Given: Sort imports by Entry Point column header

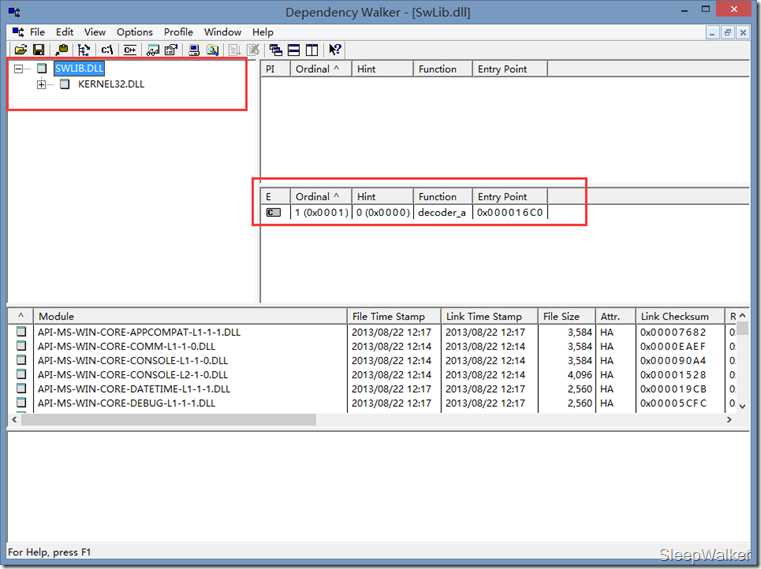Looking at the screenshot, I should click(510, 69).
